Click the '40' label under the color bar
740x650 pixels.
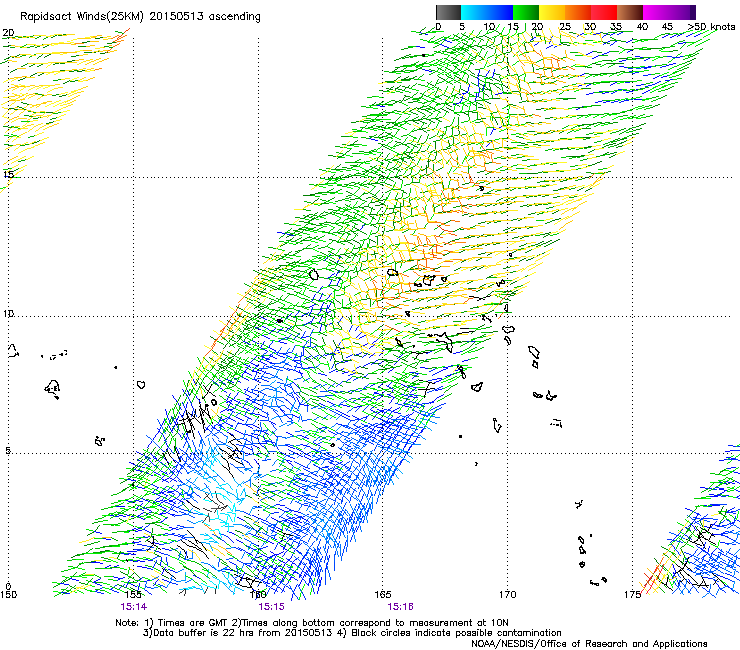pyautogui.click(x=642, y=26)
